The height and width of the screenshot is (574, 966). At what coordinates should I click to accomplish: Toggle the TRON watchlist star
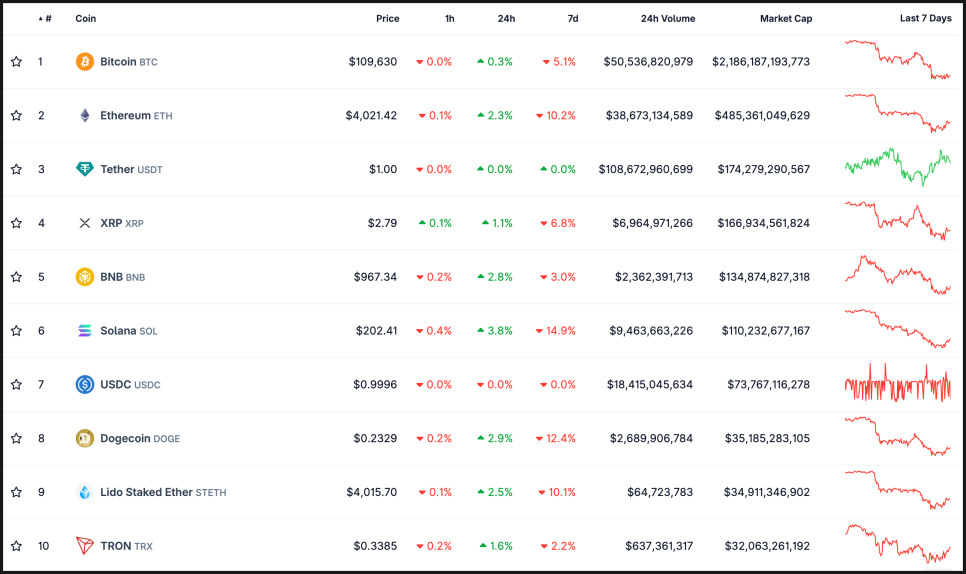[17, 546]
